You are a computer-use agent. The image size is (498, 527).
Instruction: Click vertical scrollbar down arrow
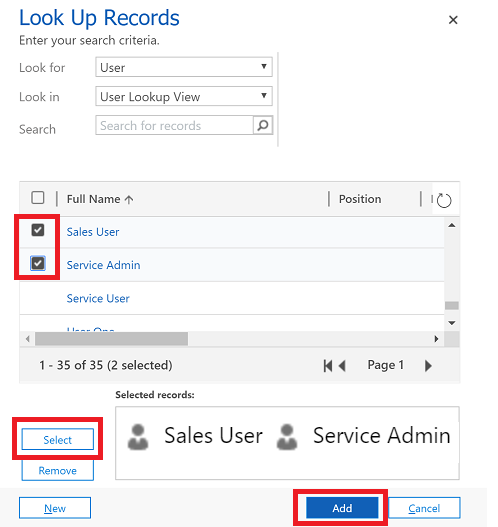452,323
